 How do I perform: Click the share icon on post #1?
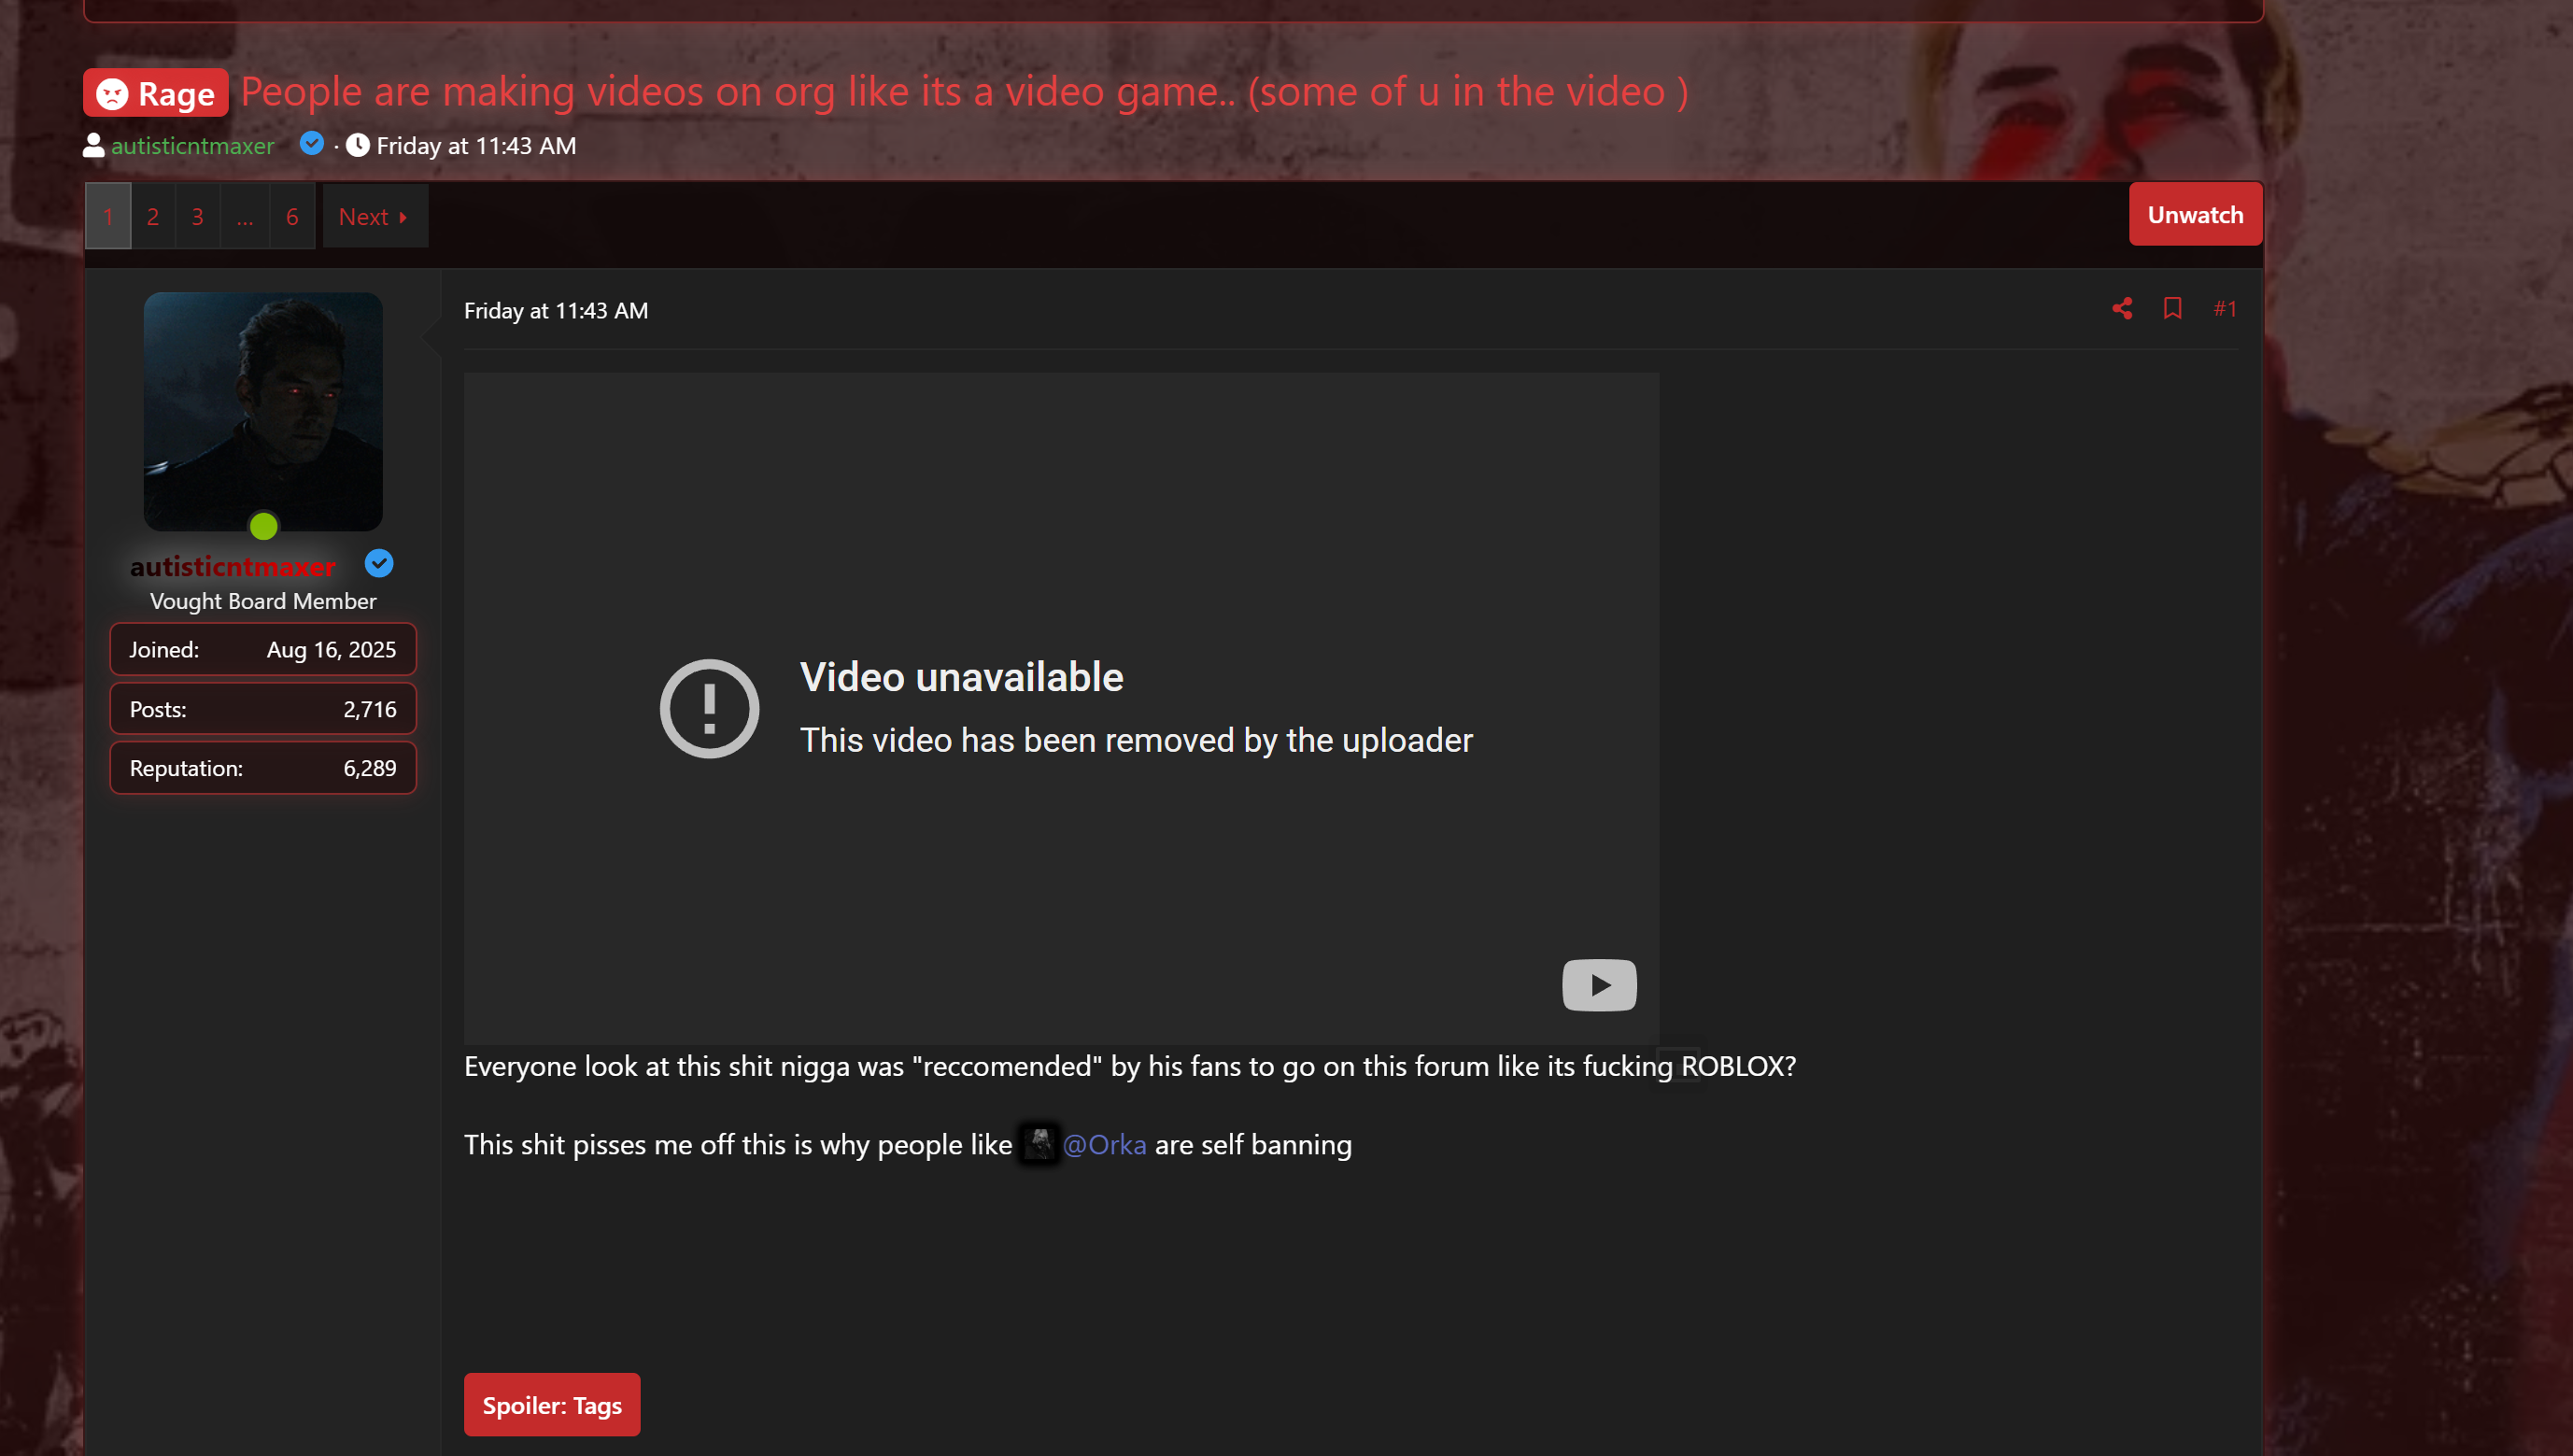coord(2121,309)
